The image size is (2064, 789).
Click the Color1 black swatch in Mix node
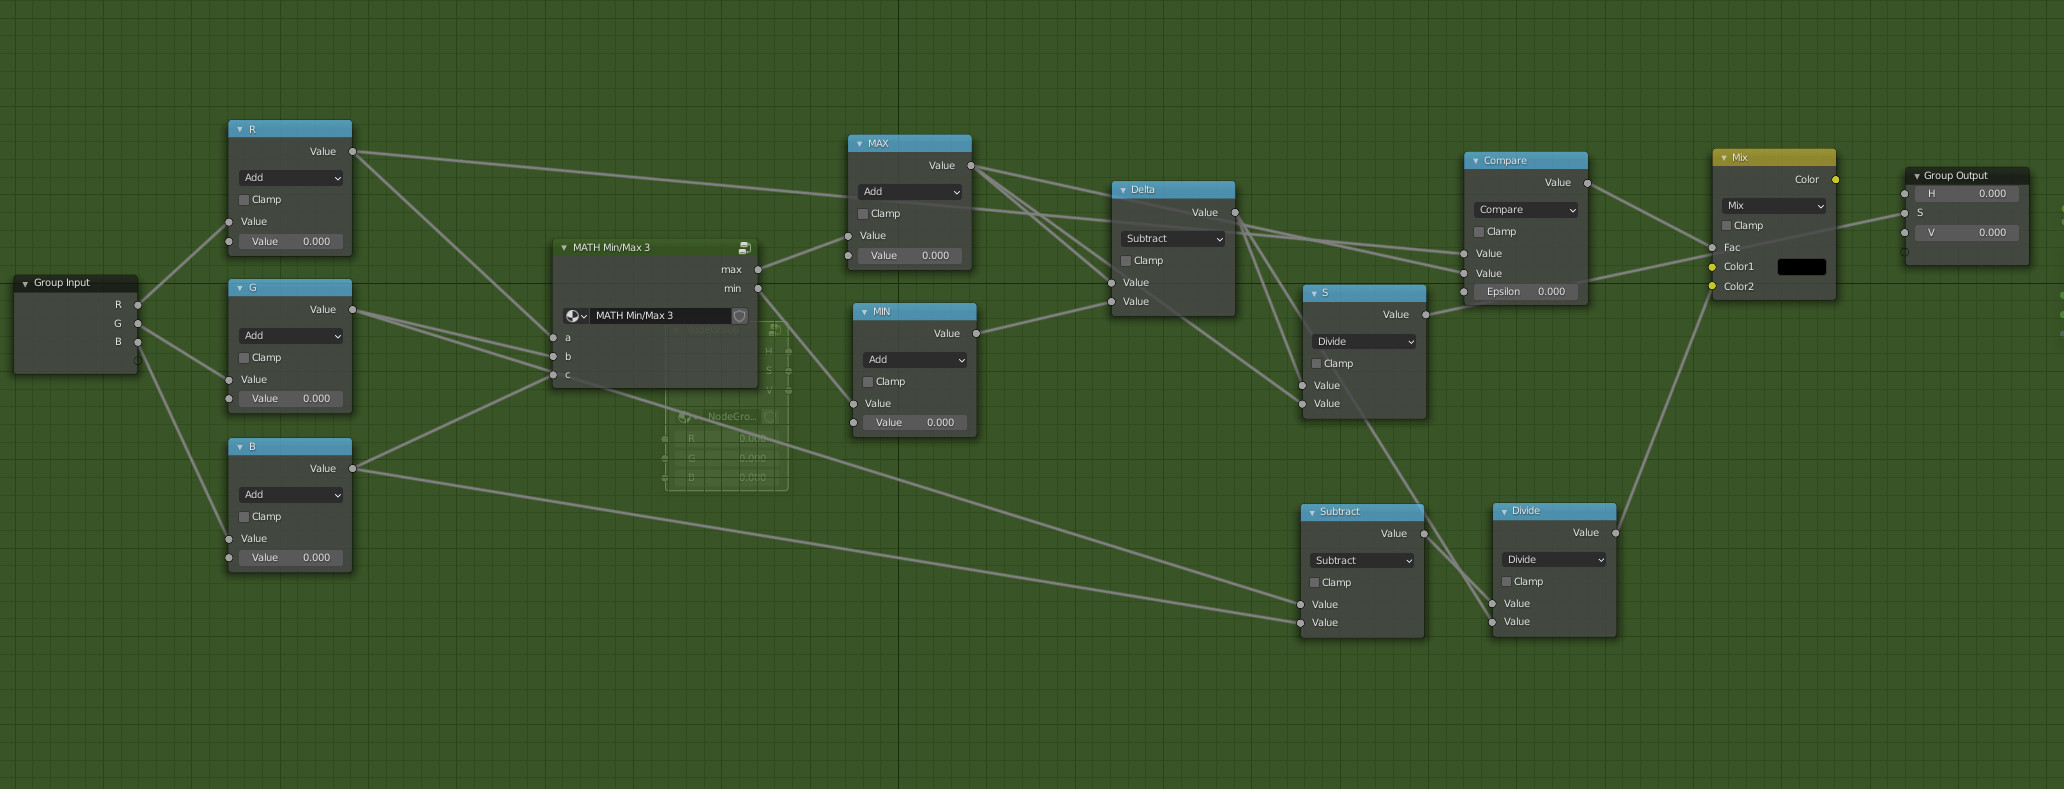tap(1802, 267)
